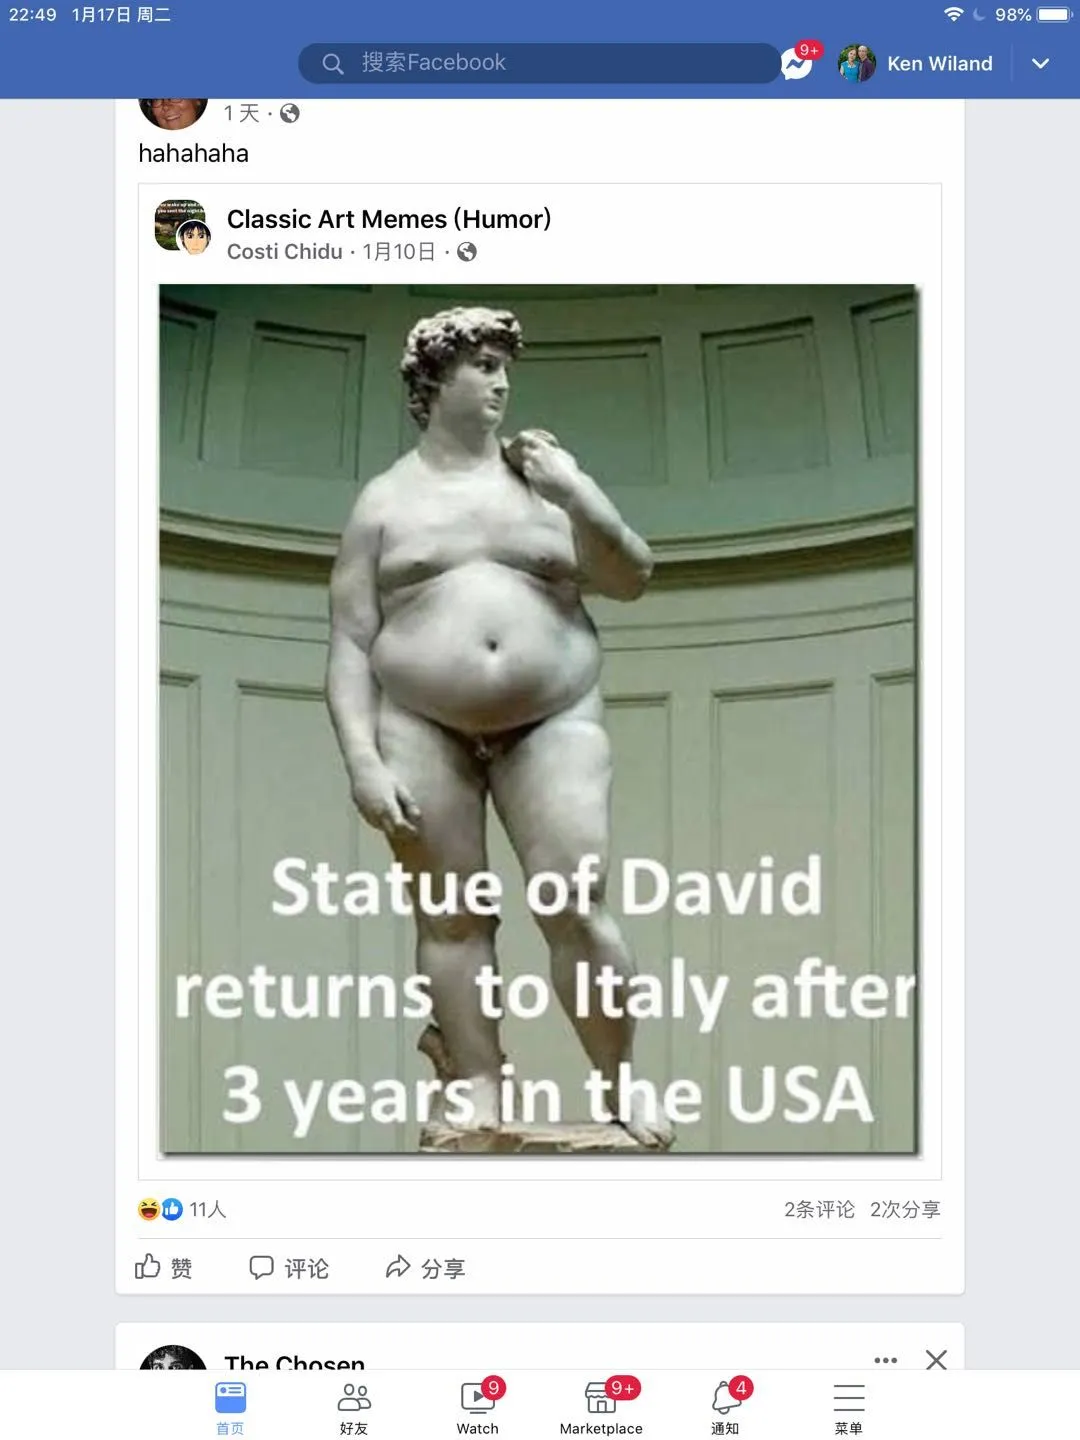Hide The Chosen post with X
This screenshot has height=1440, width=1080.
(936, 1359)
